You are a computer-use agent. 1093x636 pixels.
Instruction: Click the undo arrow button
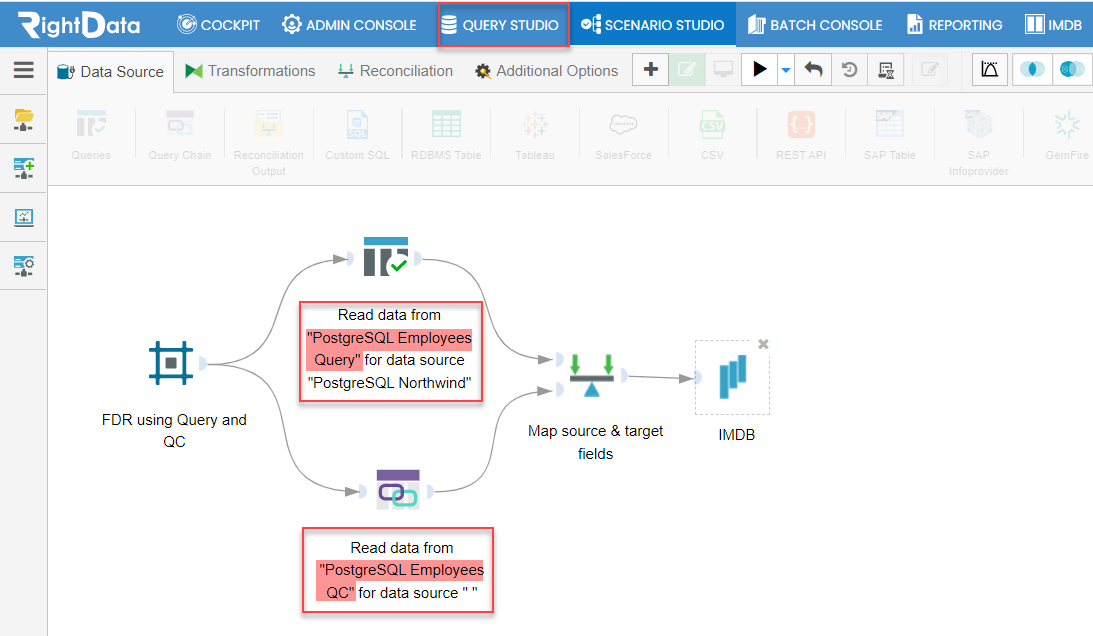pyautogui.click(x=813, y=70)
